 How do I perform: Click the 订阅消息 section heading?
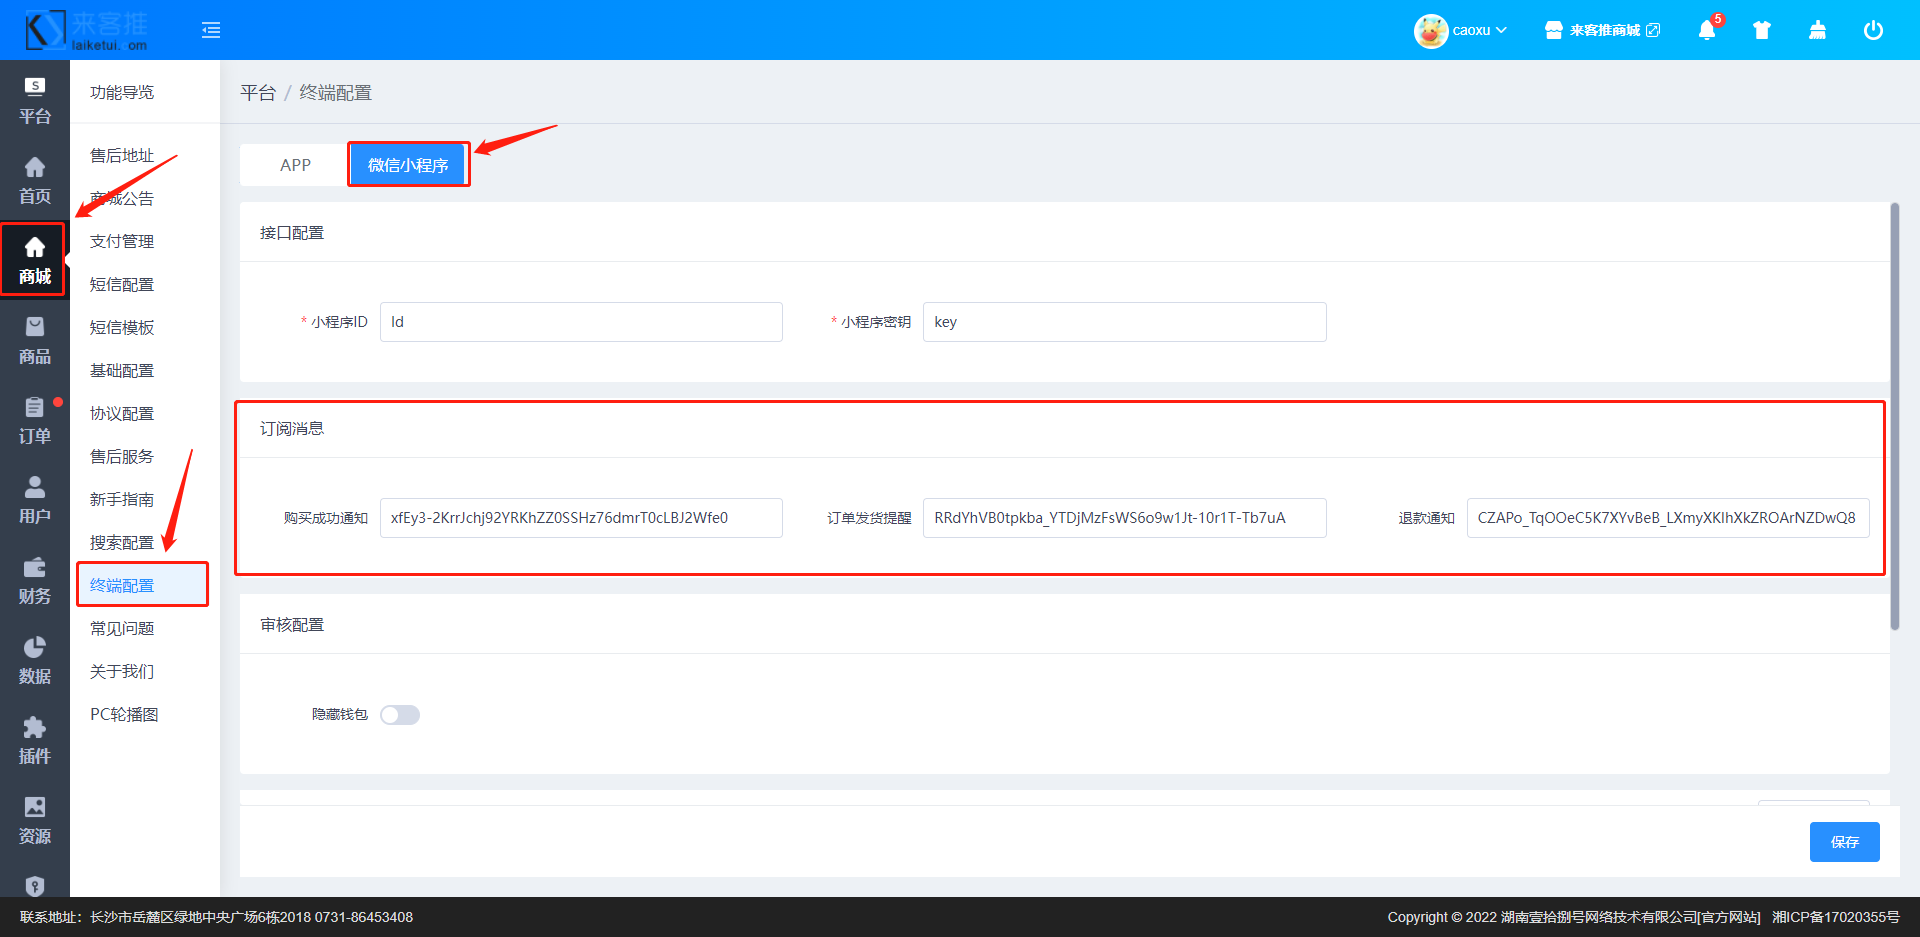(292, 429)
